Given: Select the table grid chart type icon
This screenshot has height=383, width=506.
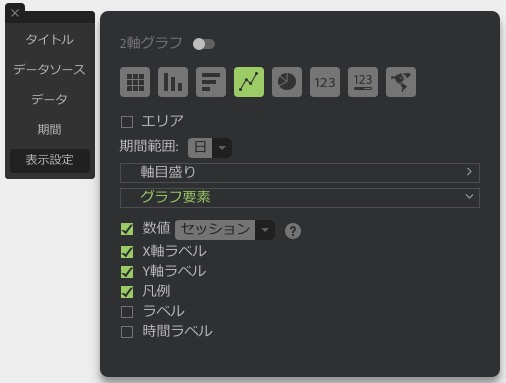Looking at the screenshot, I should [135, 82].
